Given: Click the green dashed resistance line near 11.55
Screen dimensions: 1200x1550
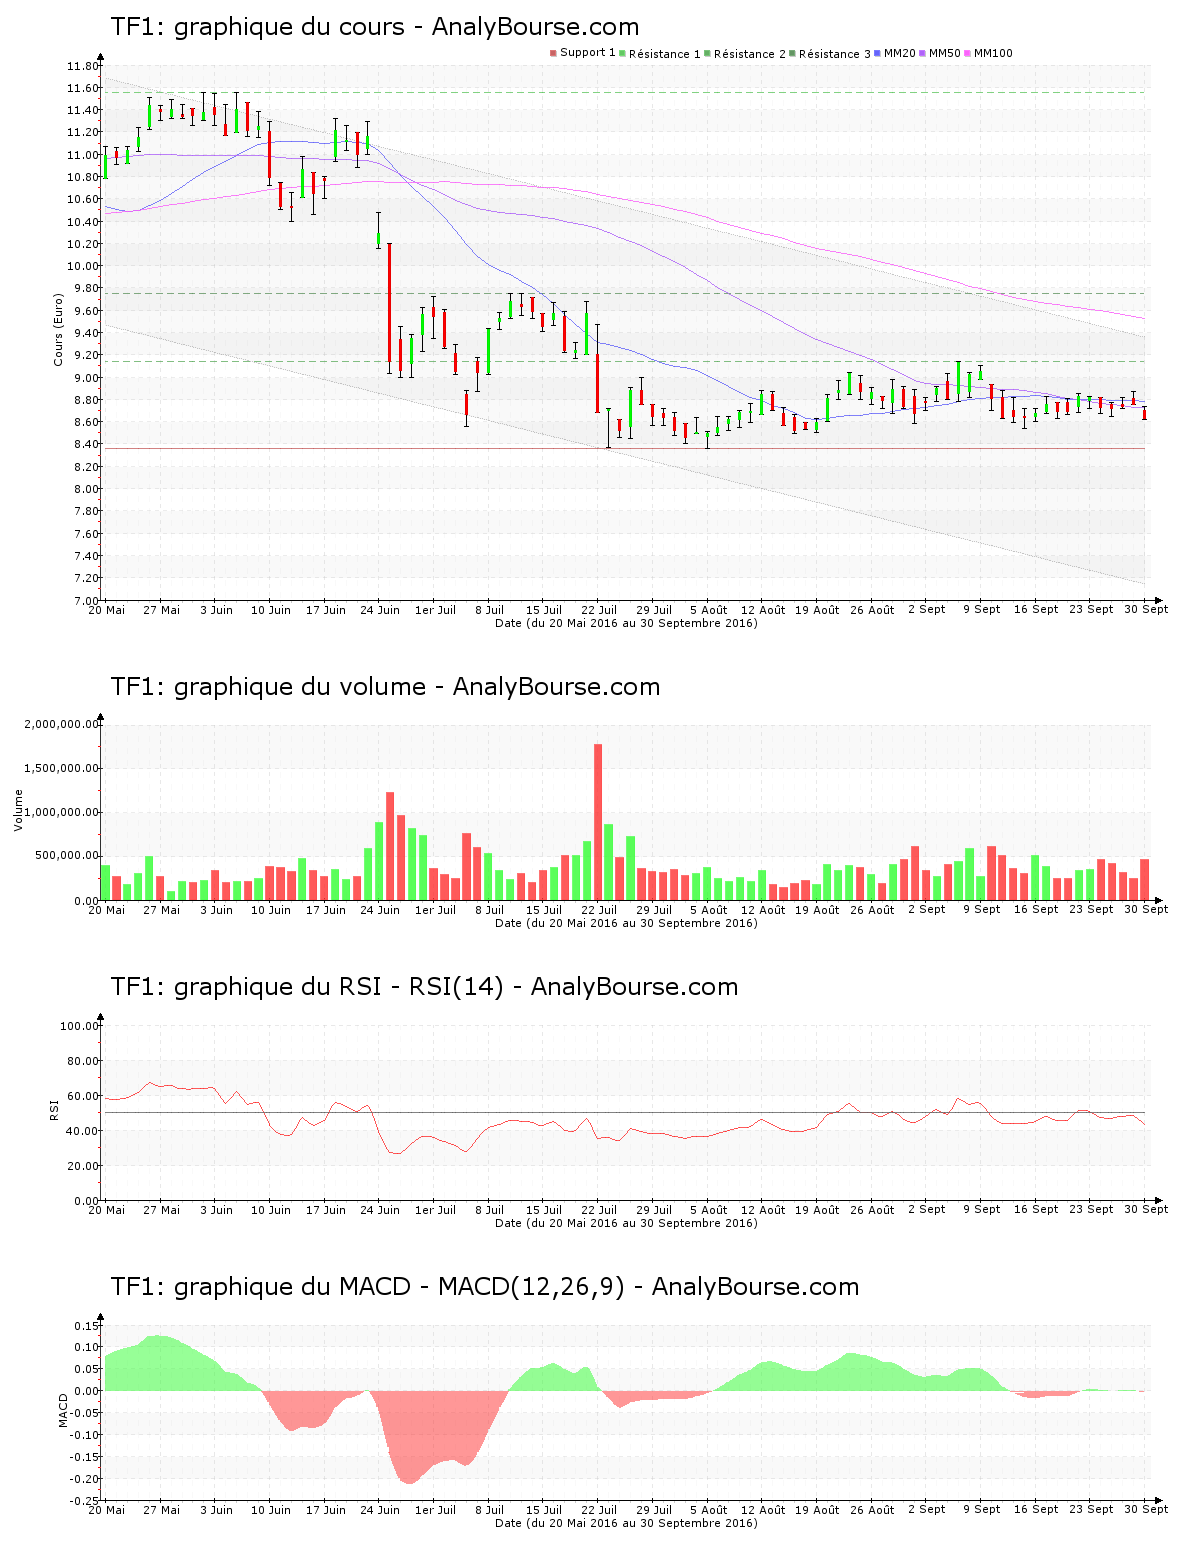Looking at the screenshot, I should pyautogui.click(x=625, y=93).
